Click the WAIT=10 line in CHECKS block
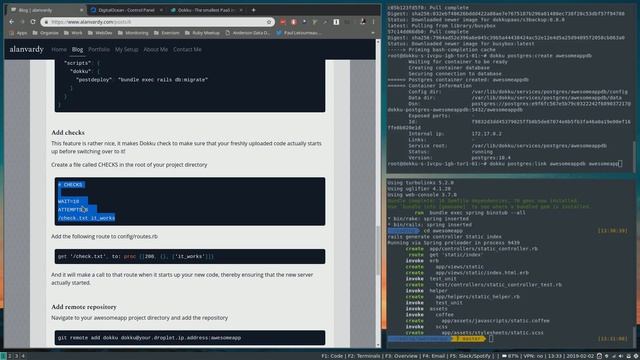 (69, 202)
